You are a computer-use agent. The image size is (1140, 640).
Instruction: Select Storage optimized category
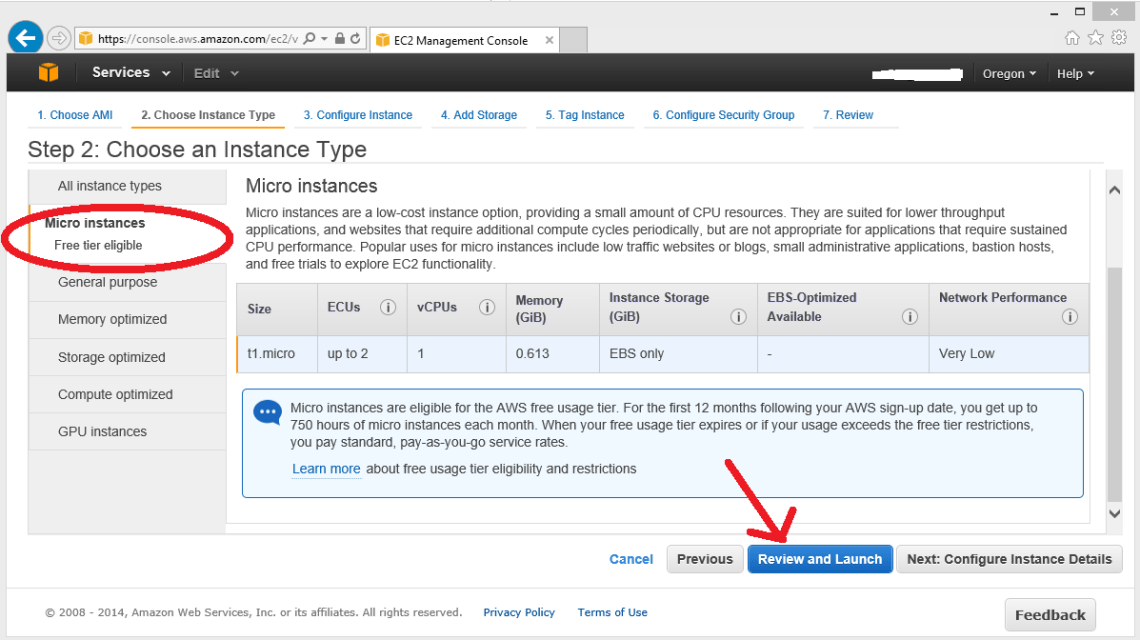(127, 357)
